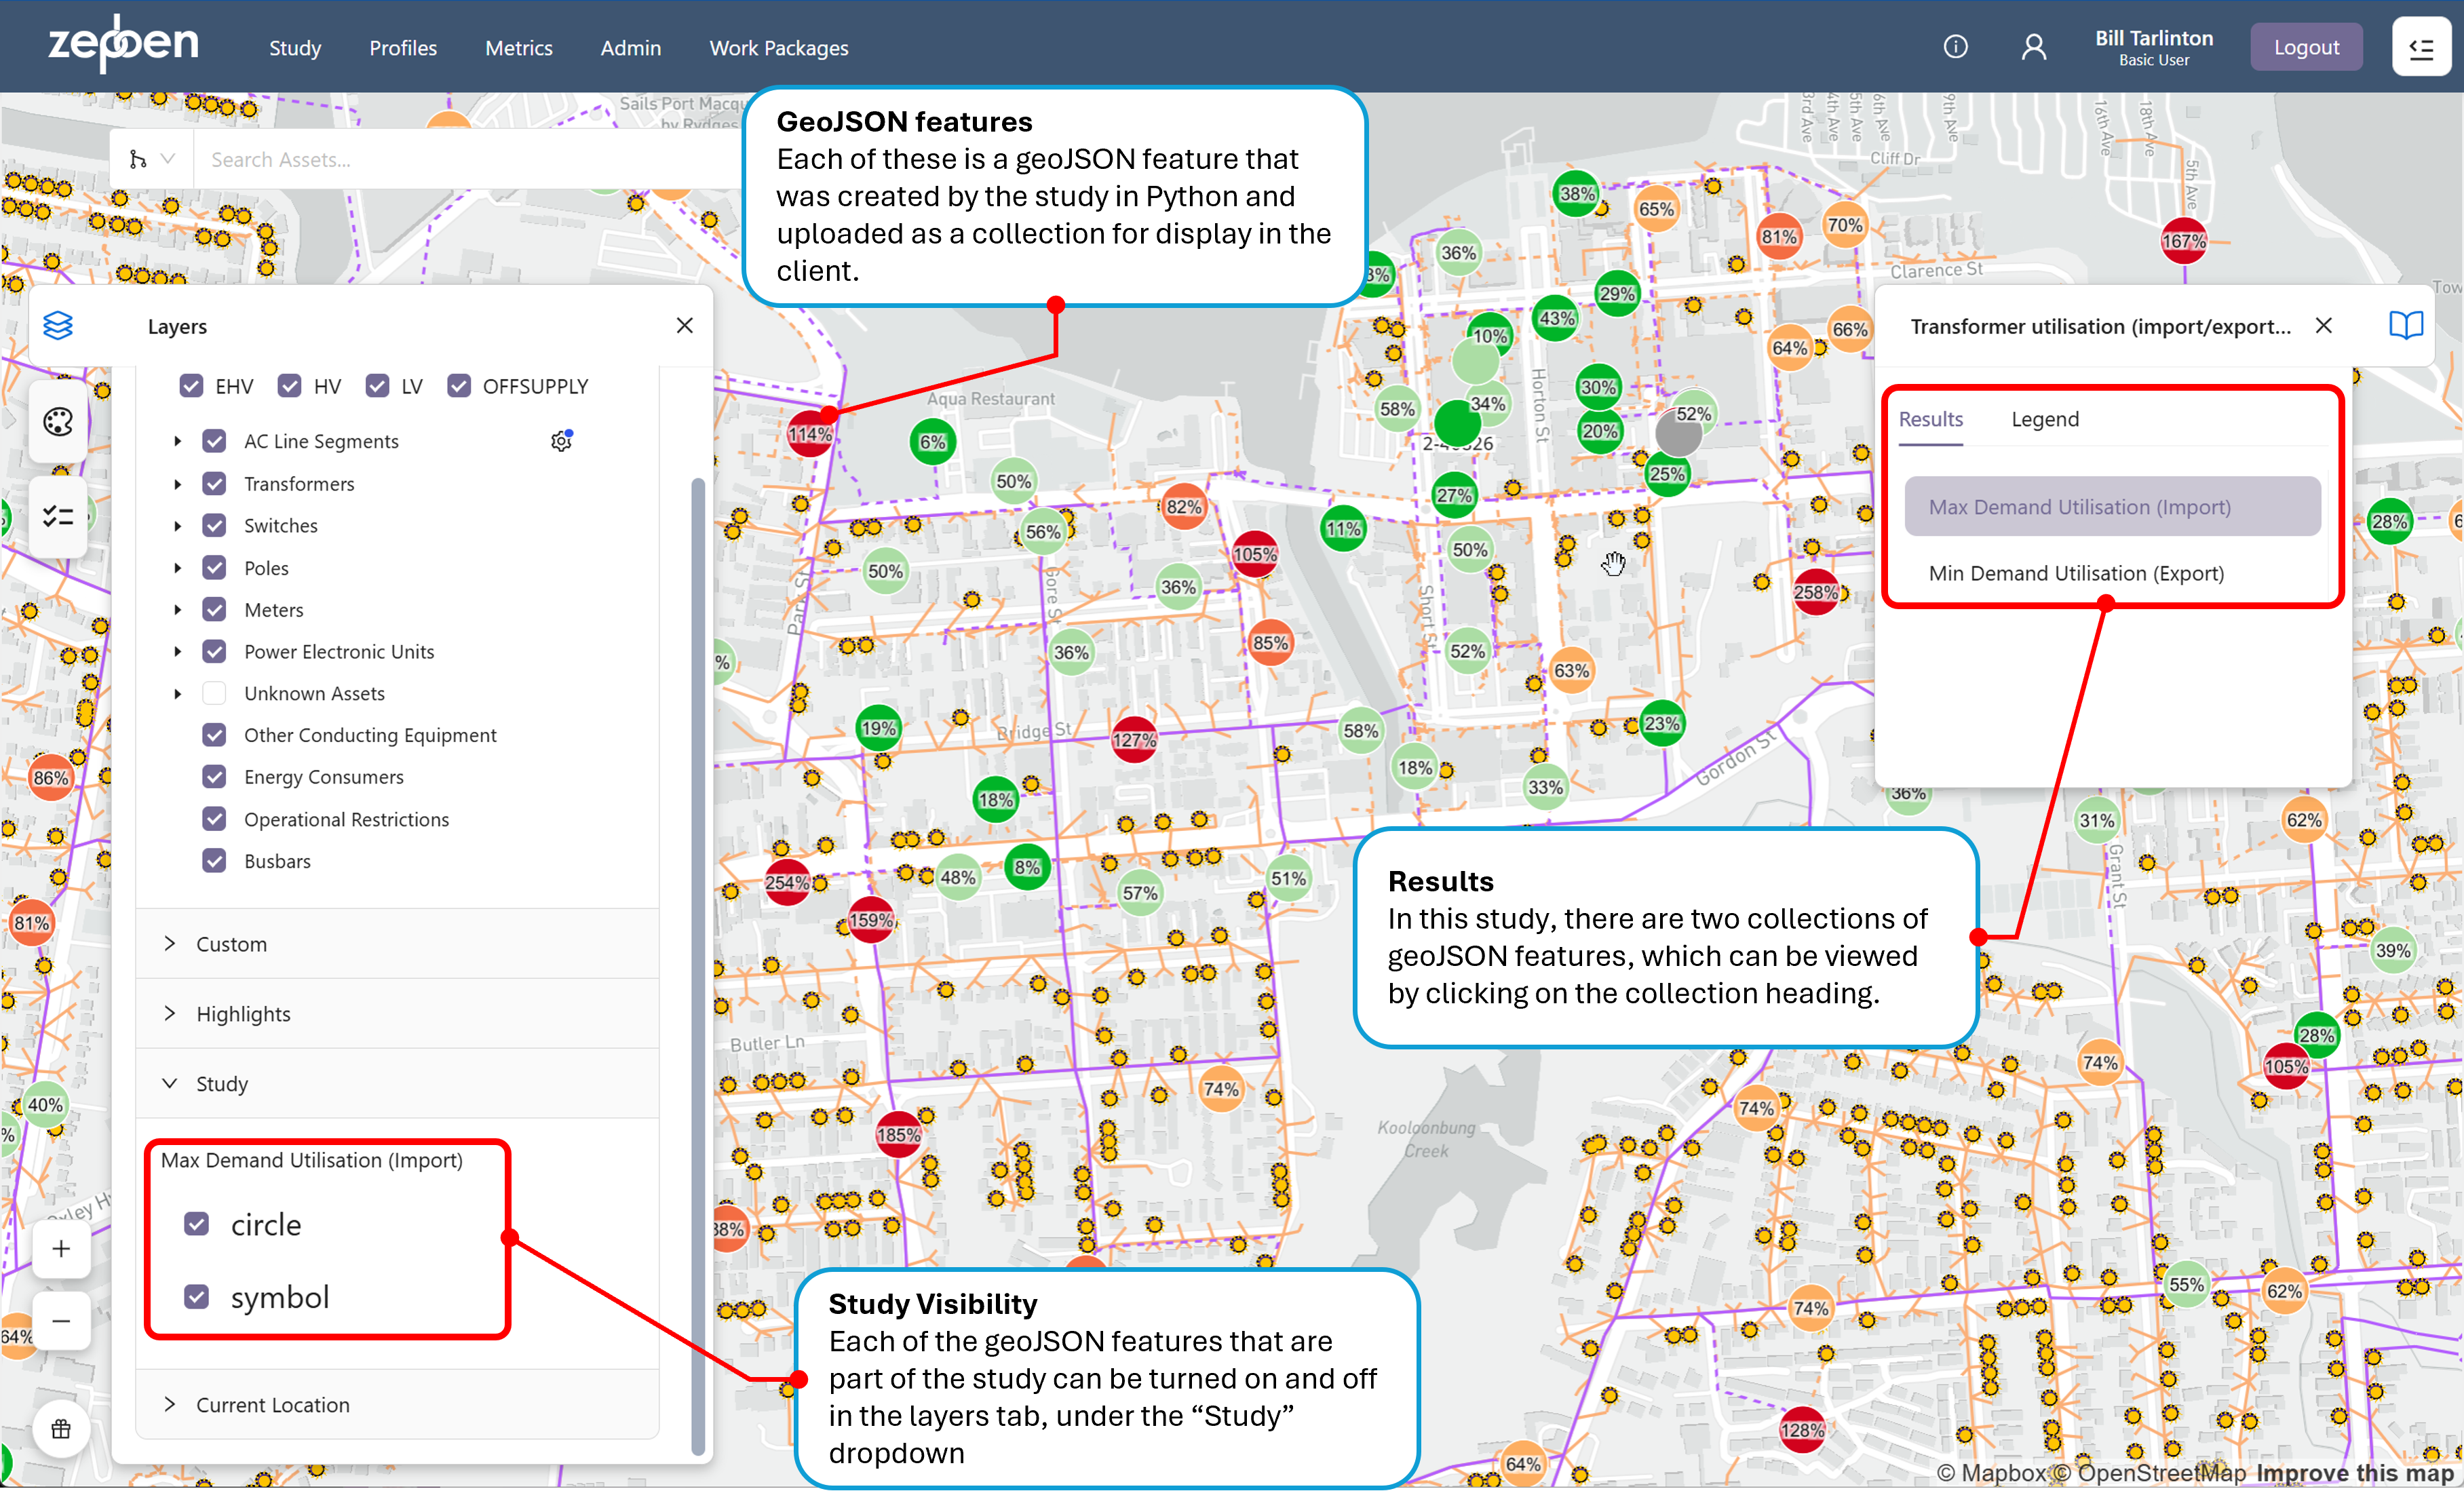Viewport: 2464px width, 1491px height.
Task: Enable the Unknown Assets layer checkbox
Action: [x=214, y=693]
